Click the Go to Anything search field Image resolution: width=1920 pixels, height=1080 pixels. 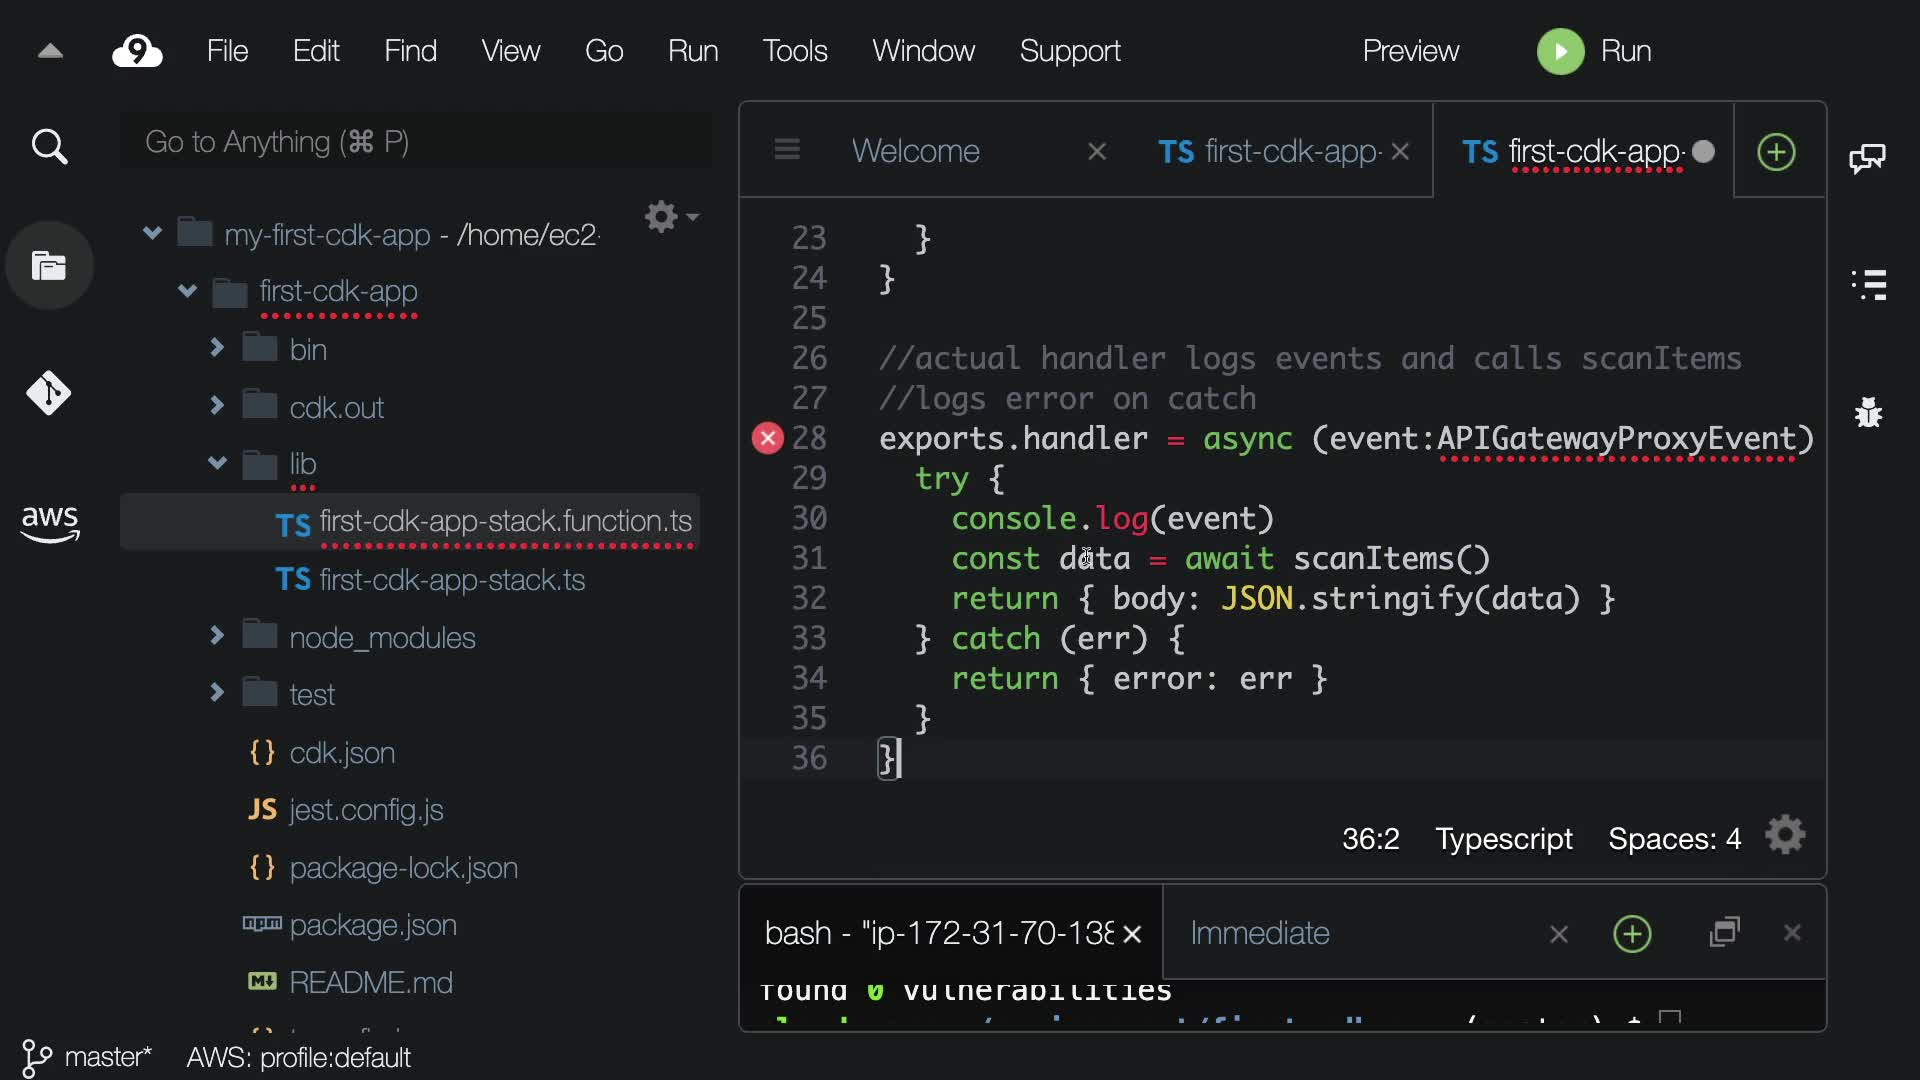(415, 142)
